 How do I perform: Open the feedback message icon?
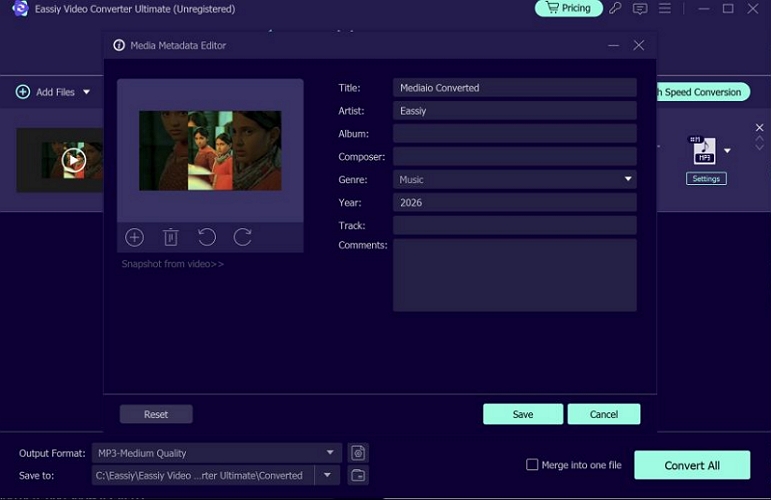[x=640, y=8]
